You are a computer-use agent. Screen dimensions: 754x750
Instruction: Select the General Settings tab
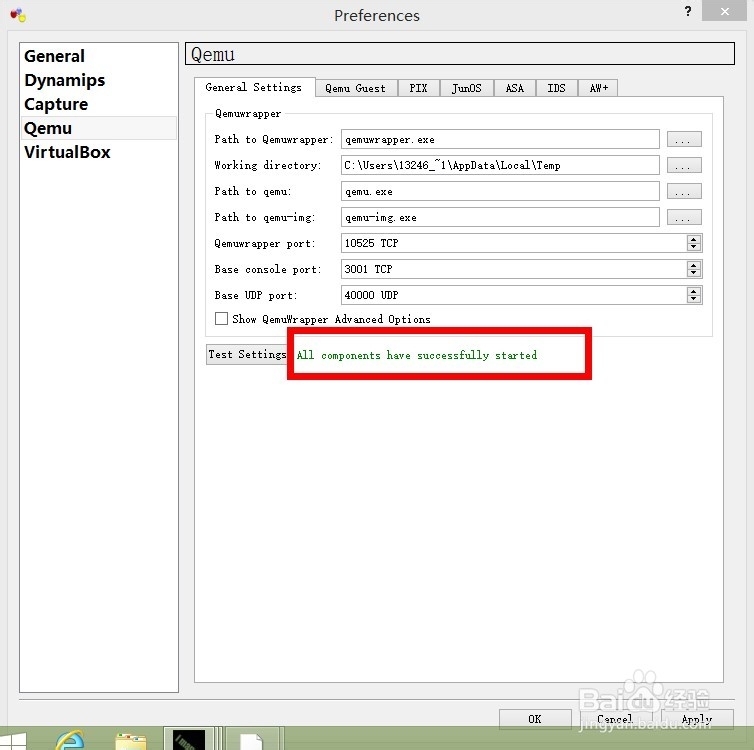(x=254, y=87)
